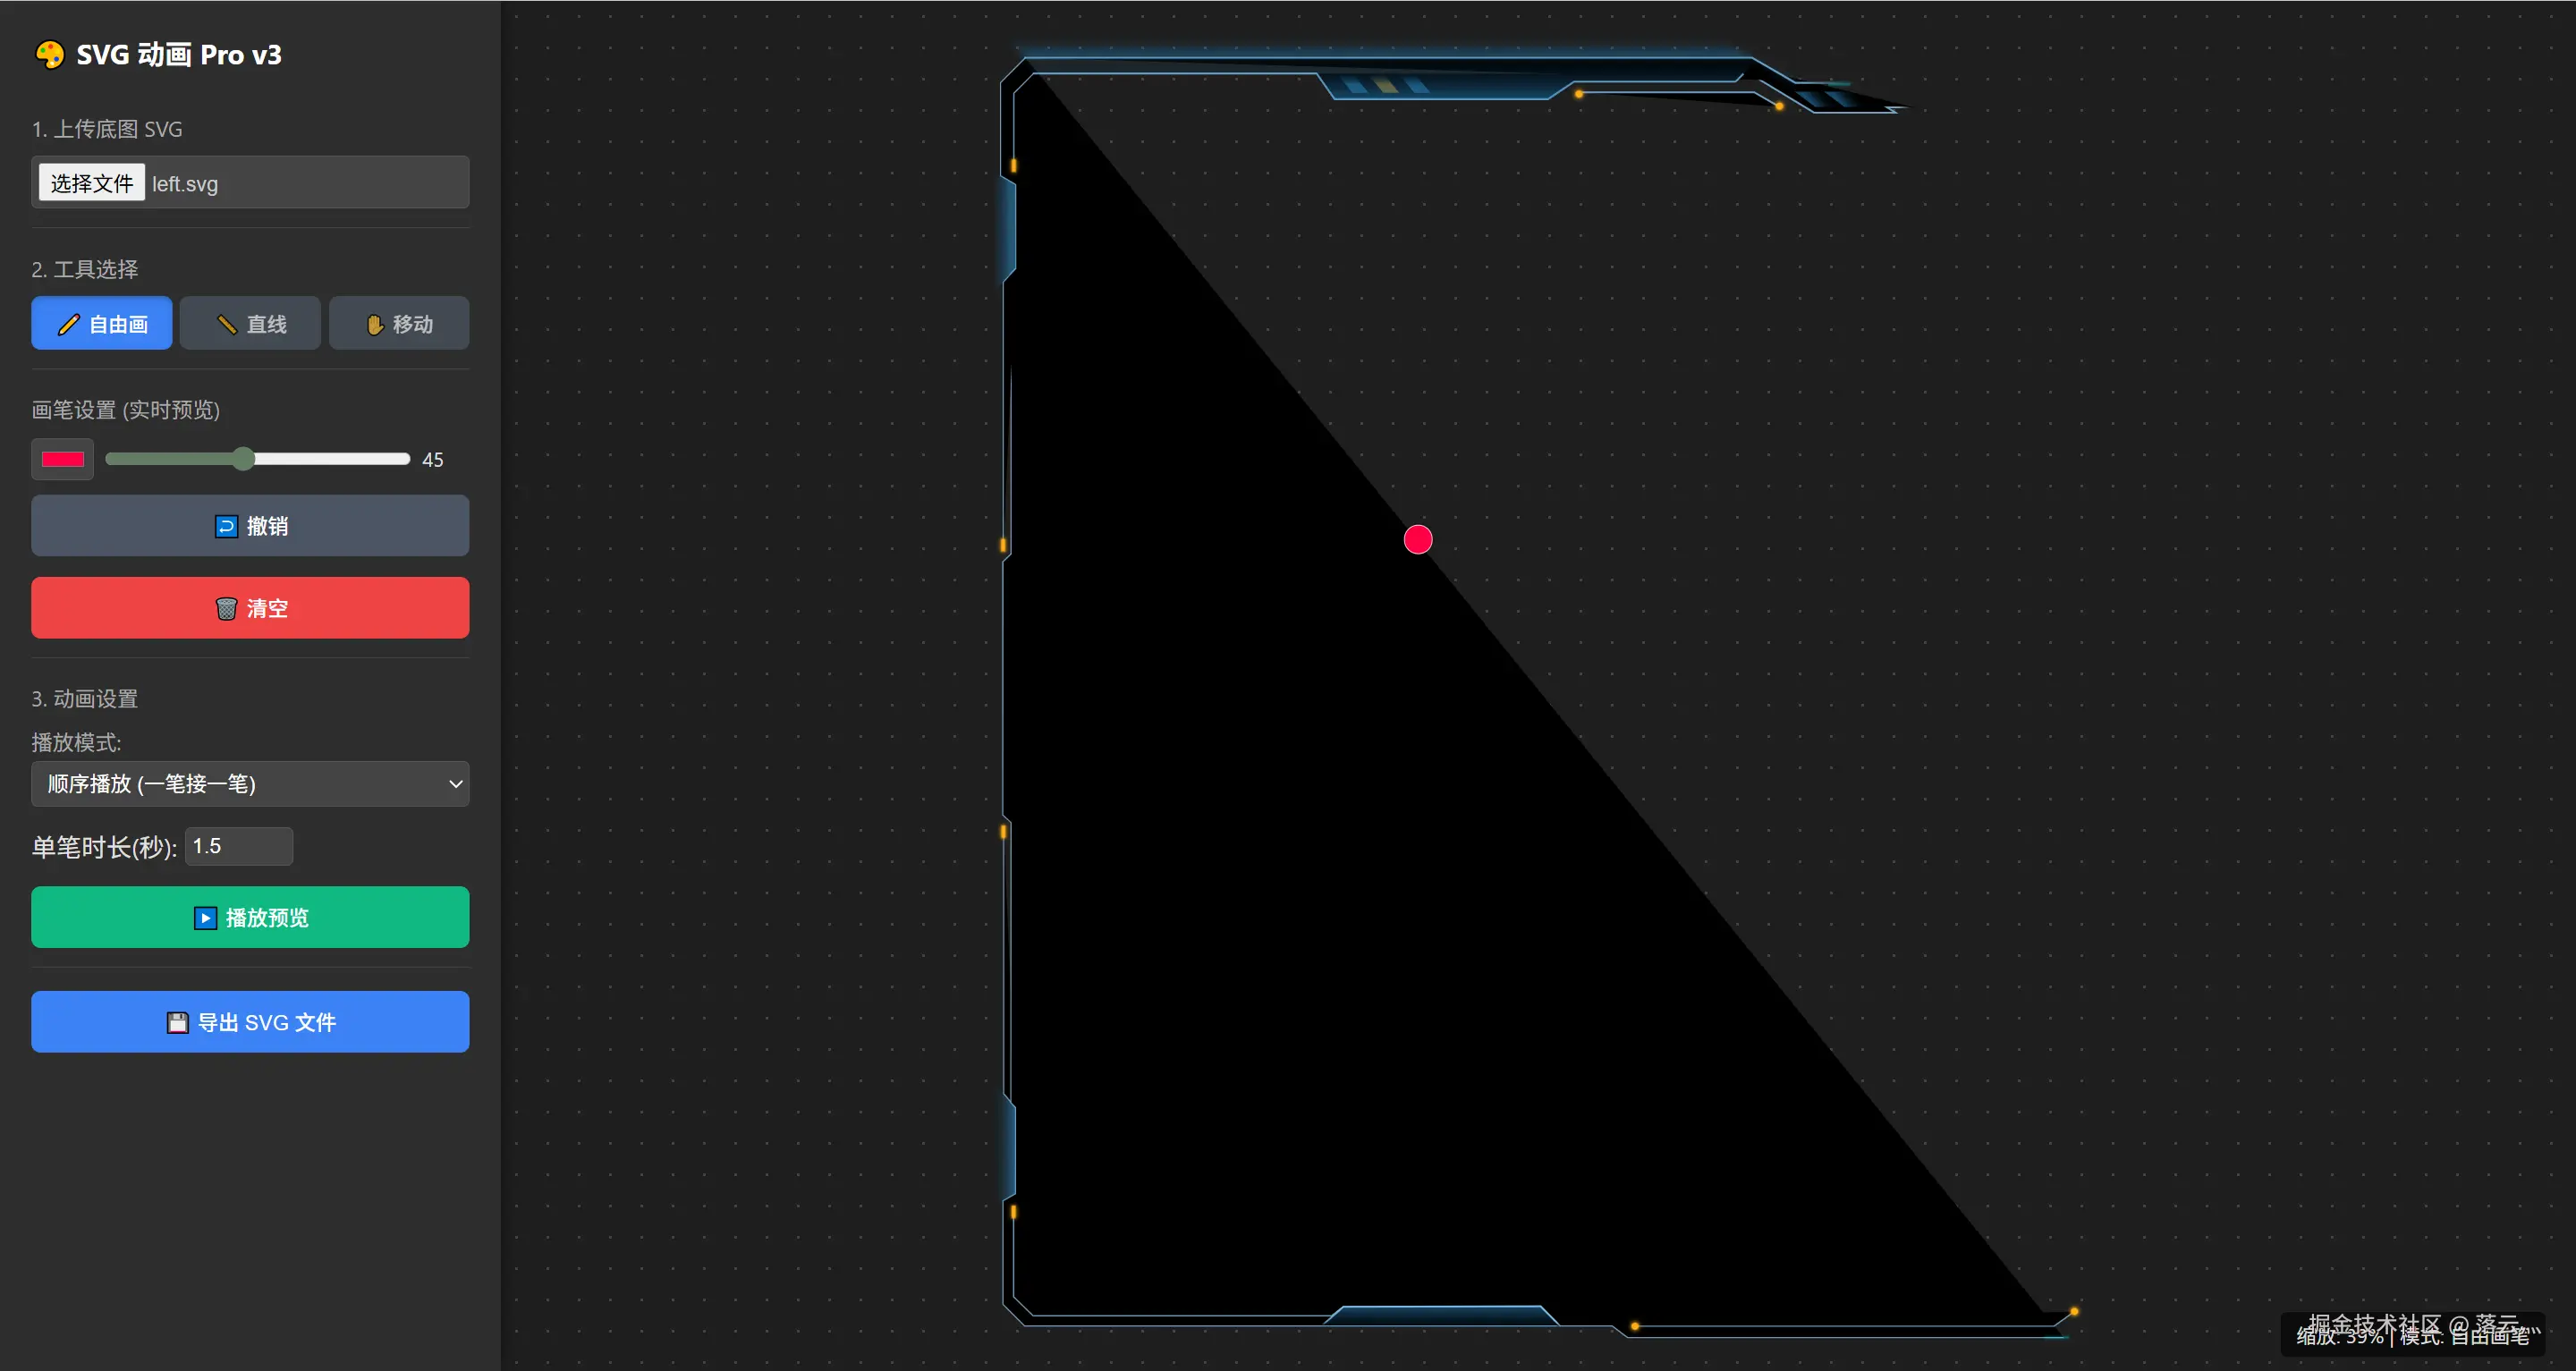This screenshot has width=2576, height=1371.
Task: Select the 移动 hand move tool
Action: coord(399,323)
